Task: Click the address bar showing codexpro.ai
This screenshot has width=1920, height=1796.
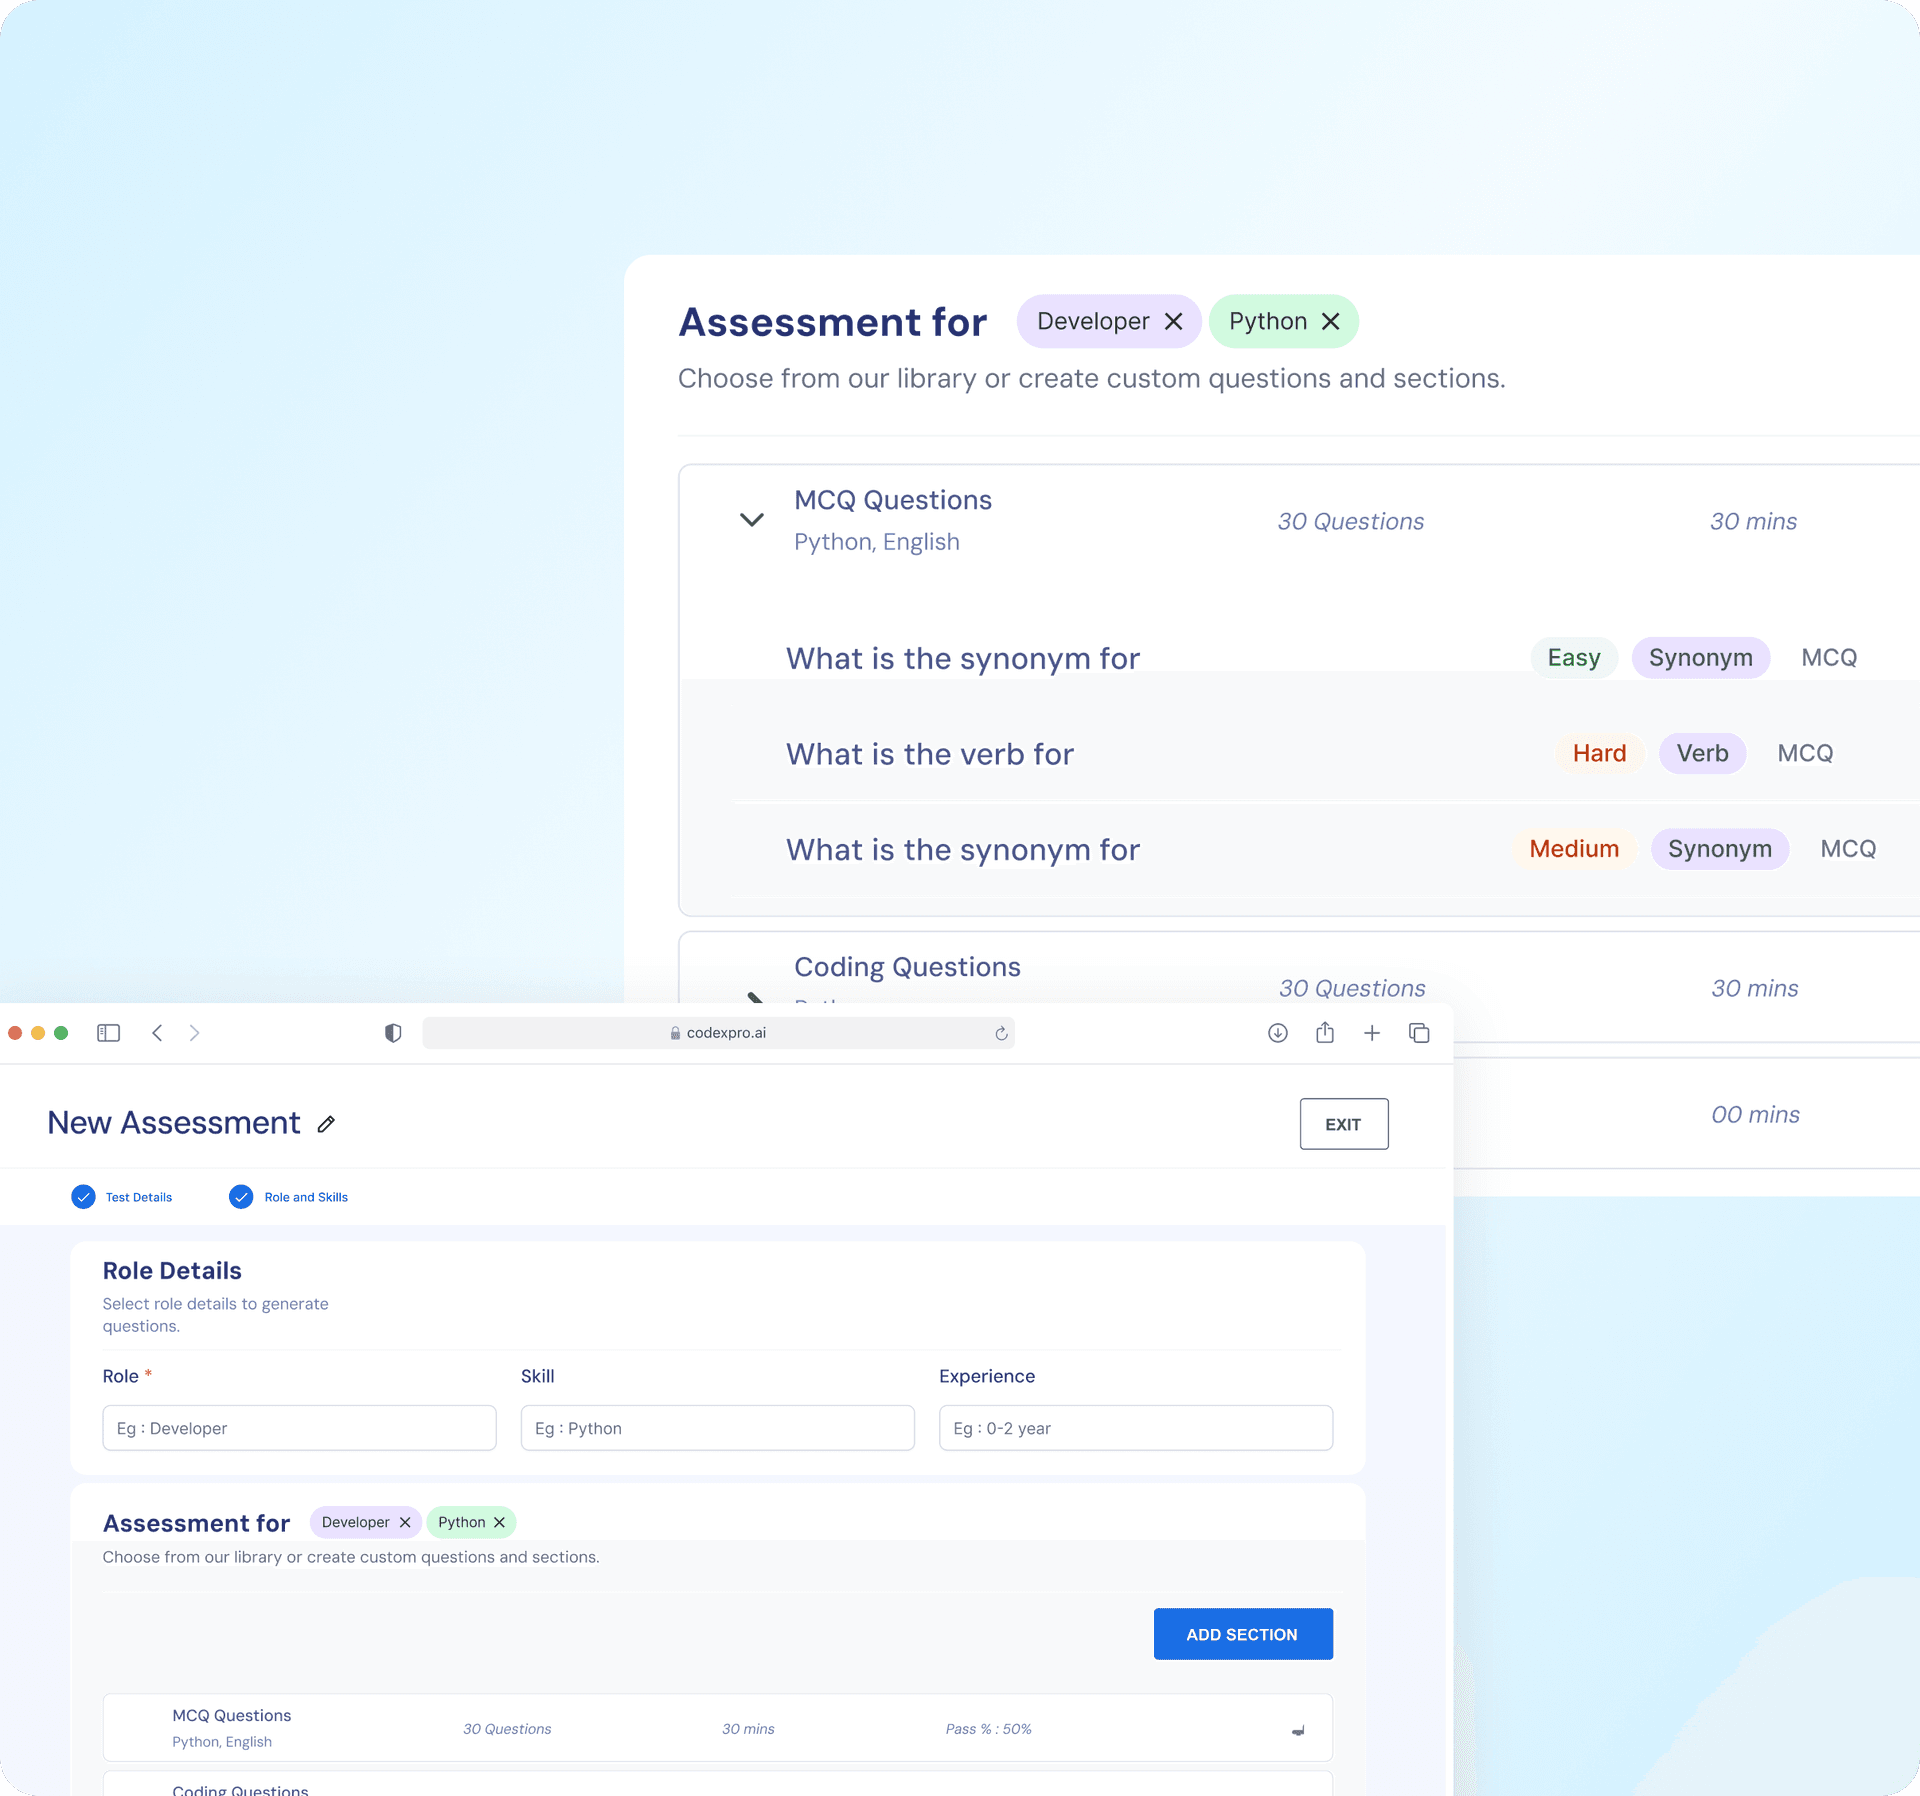Action: (x=719, y=1033)
